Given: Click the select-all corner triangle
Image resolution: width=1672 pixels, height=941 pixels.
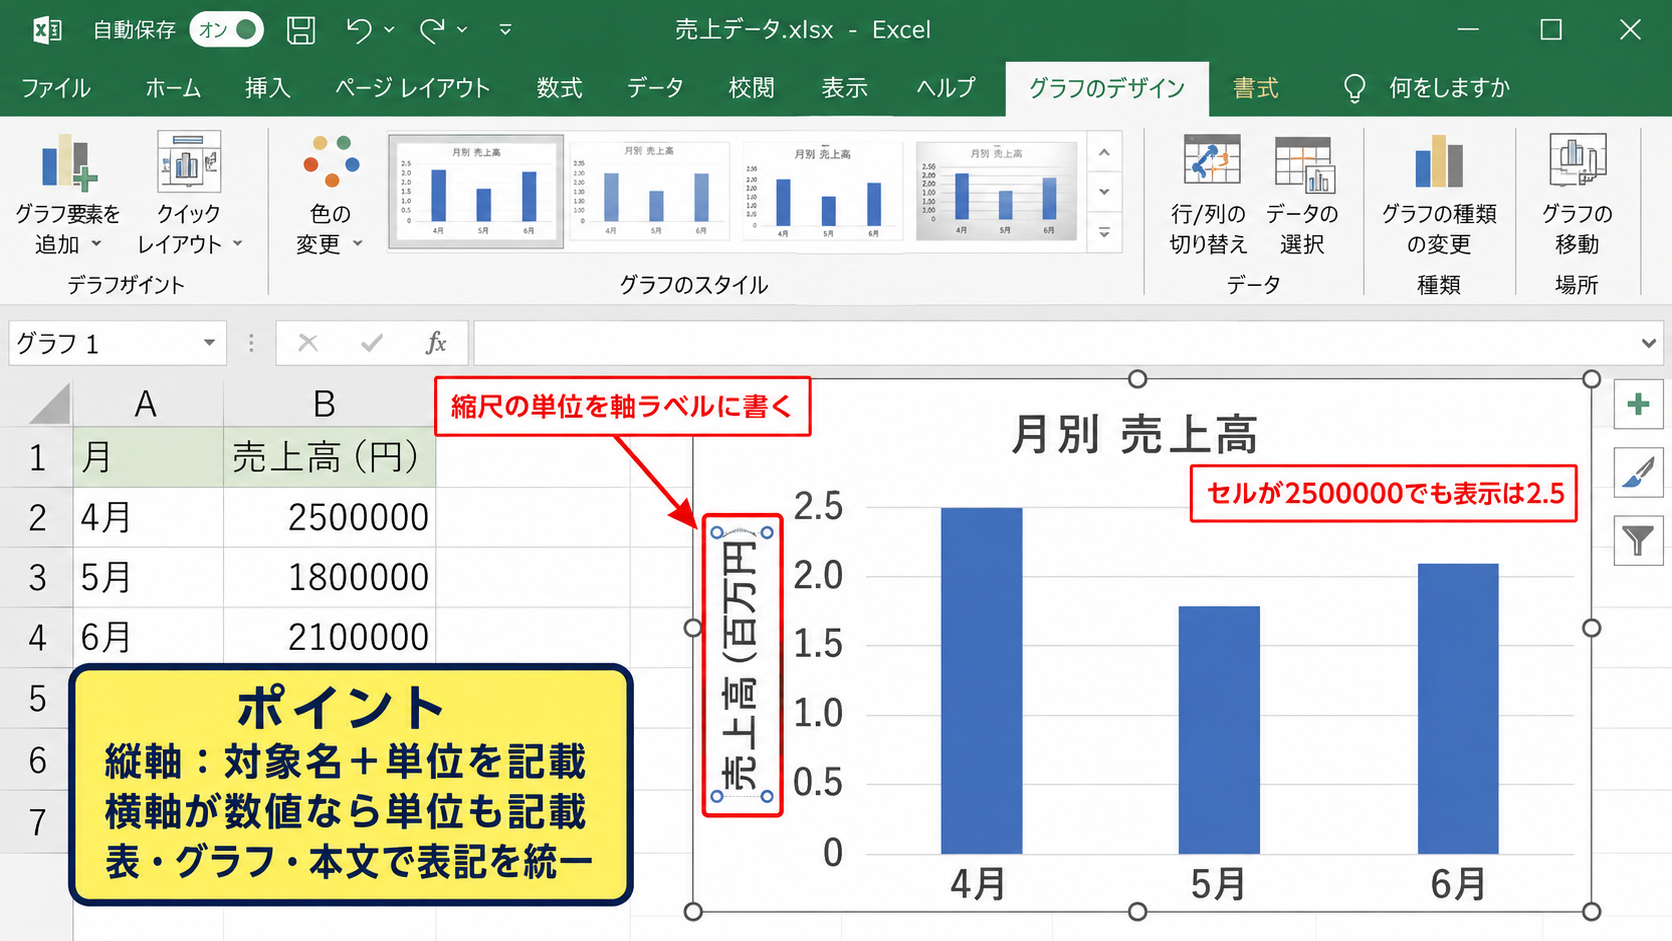Looking at the screenshot, I should coord(49,404).
